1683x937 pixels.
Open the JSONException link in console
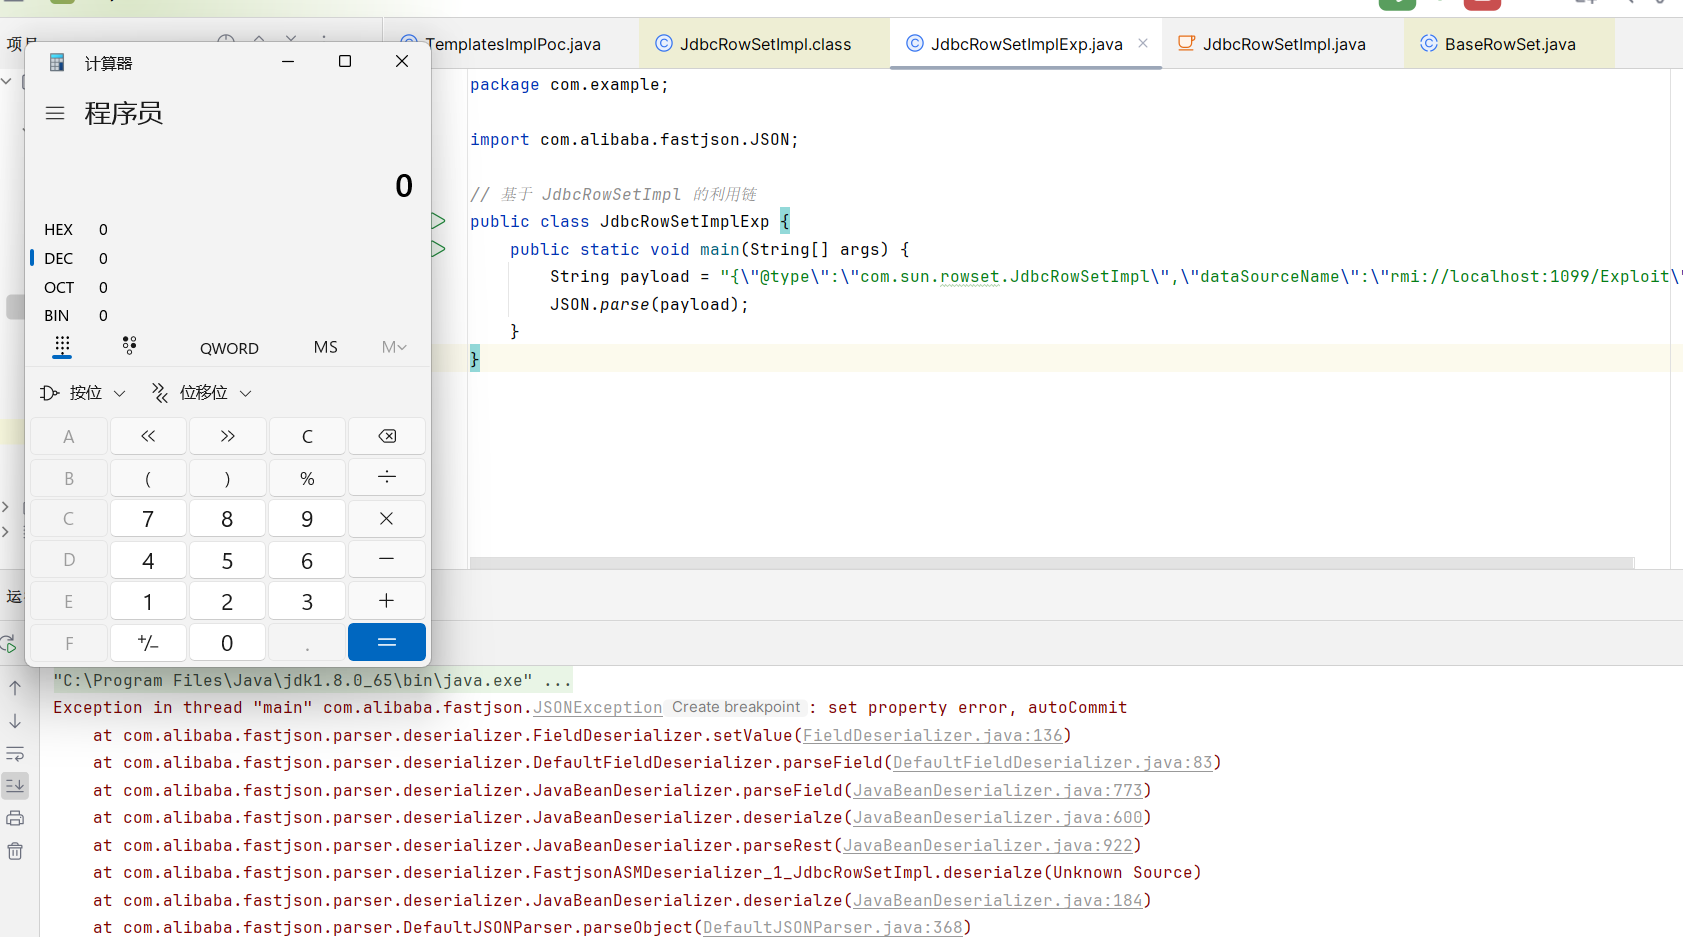pos(598,708)
